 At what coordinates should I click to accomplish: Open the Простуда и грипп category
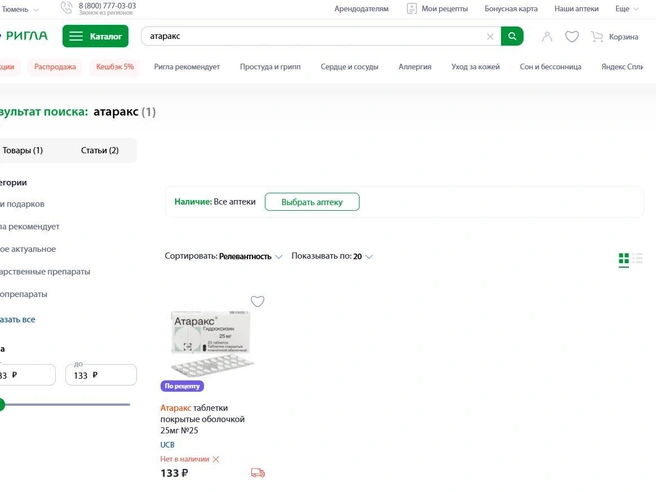270,67
